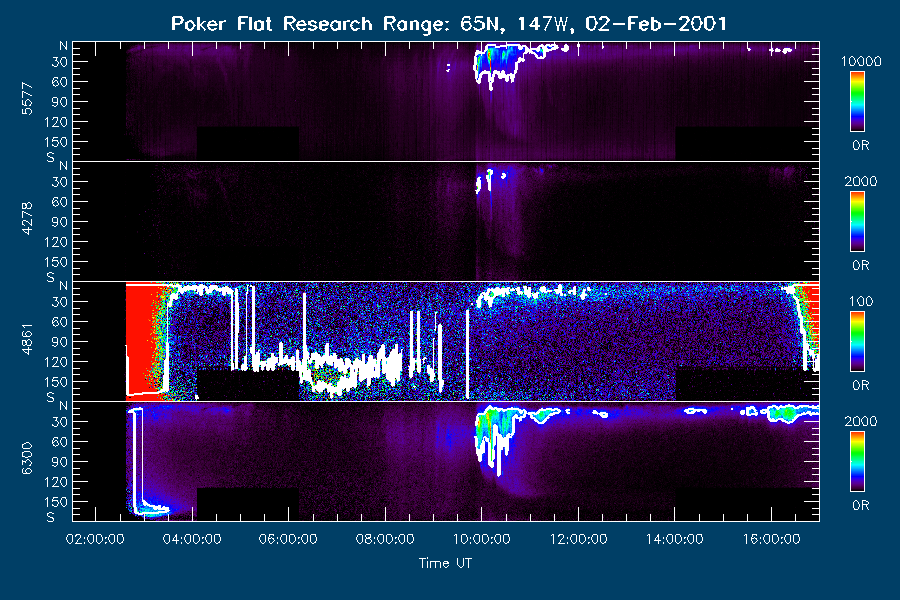900x600 pixels.
Task: Click the 4861 panel axis label
Action: coord(27,339)
